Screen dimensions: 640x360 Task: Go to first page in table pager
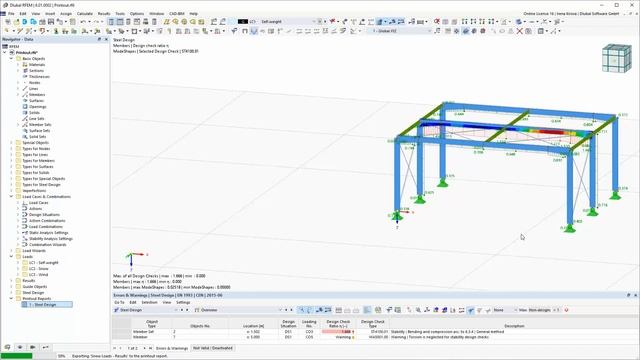point(115,348)
